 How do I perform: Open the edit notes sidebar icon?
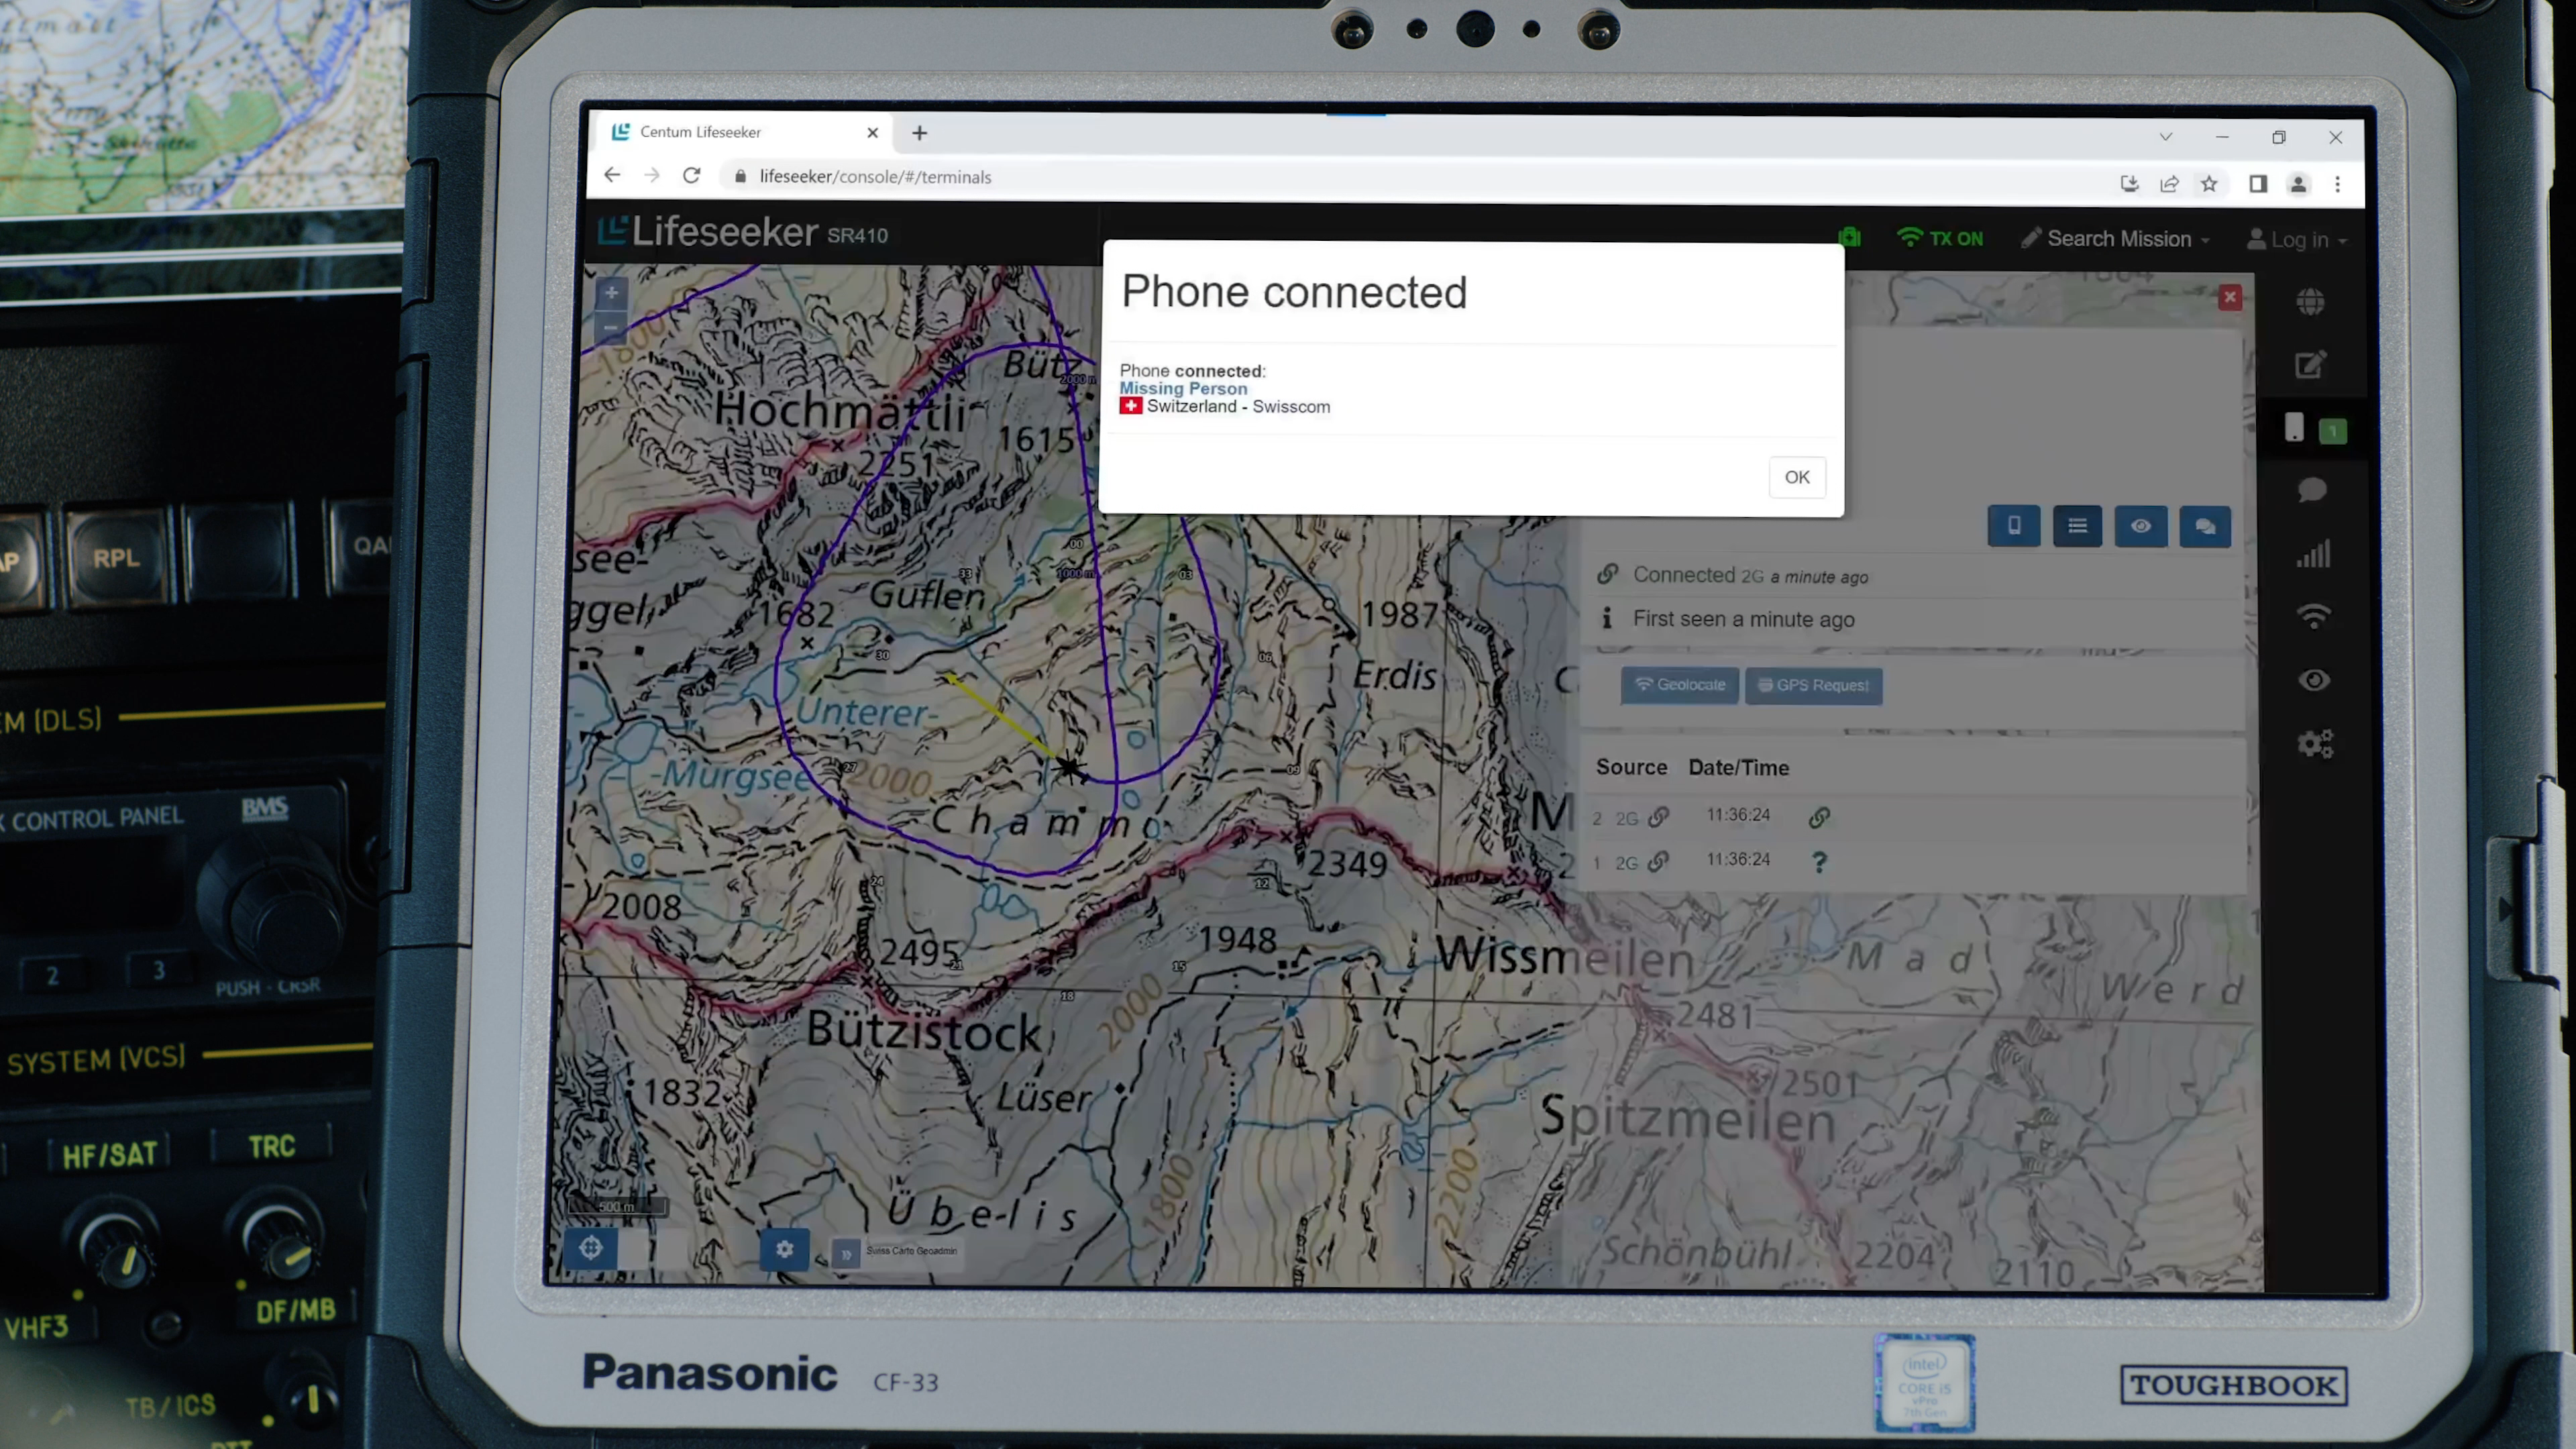tap(2310, 365)
